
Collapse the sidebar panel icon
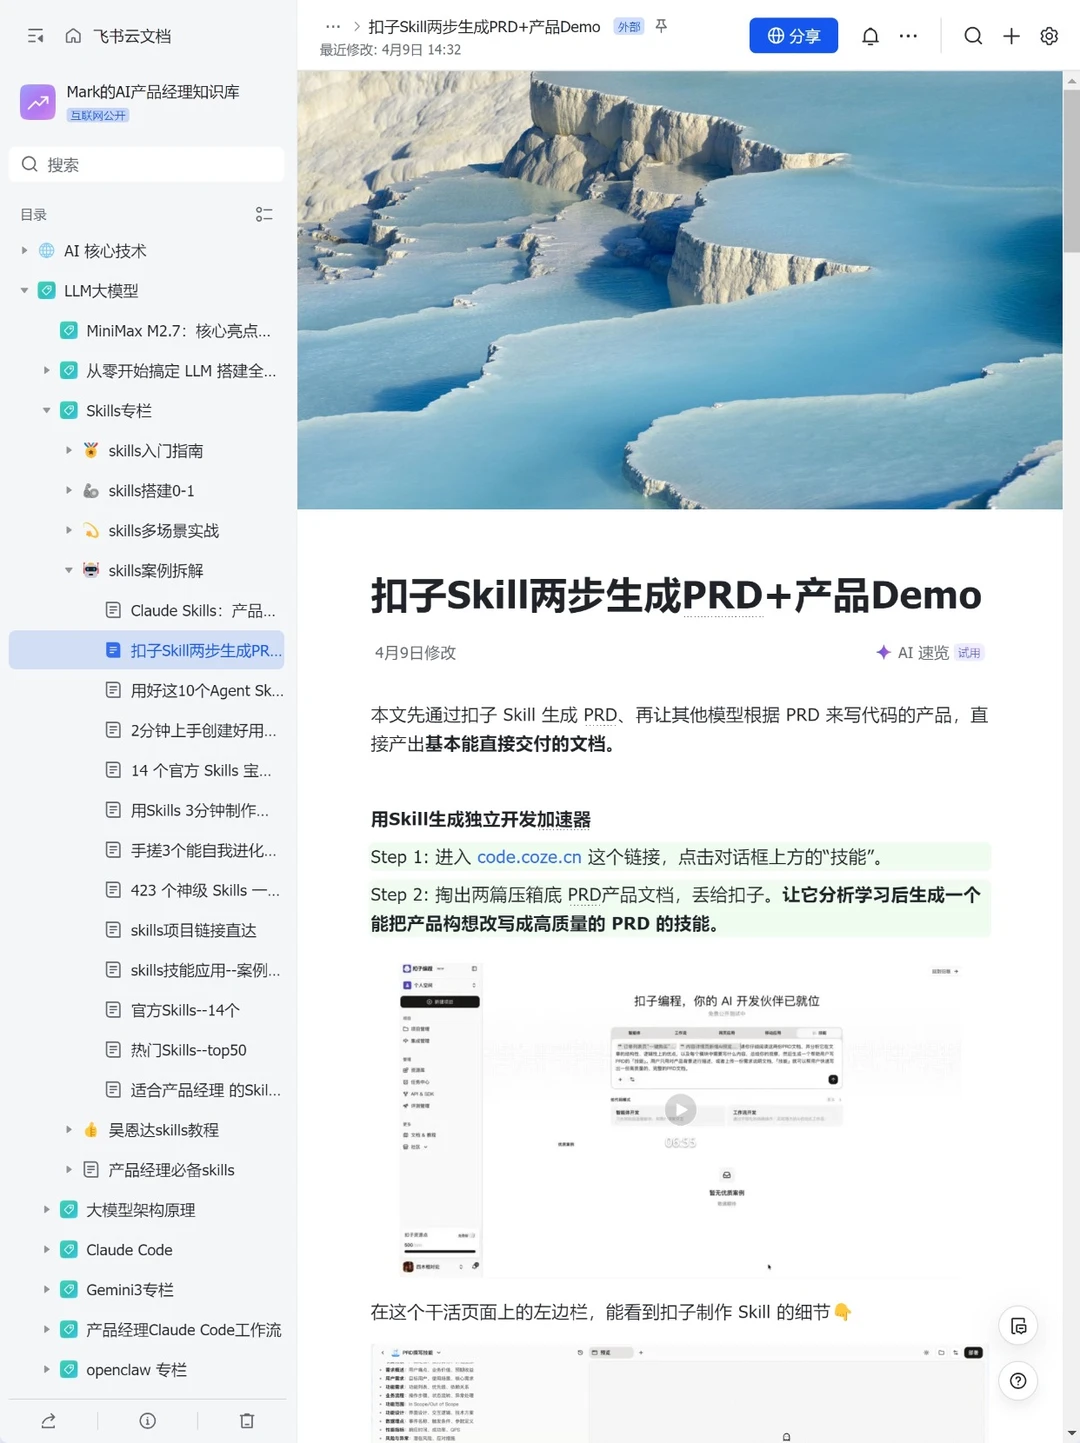point(36,36)
